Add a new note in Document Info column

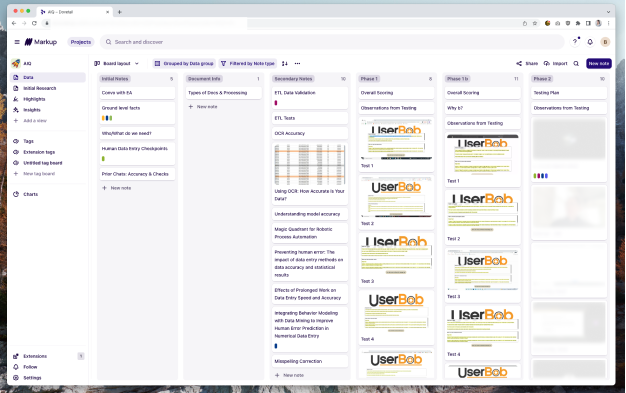203,107
